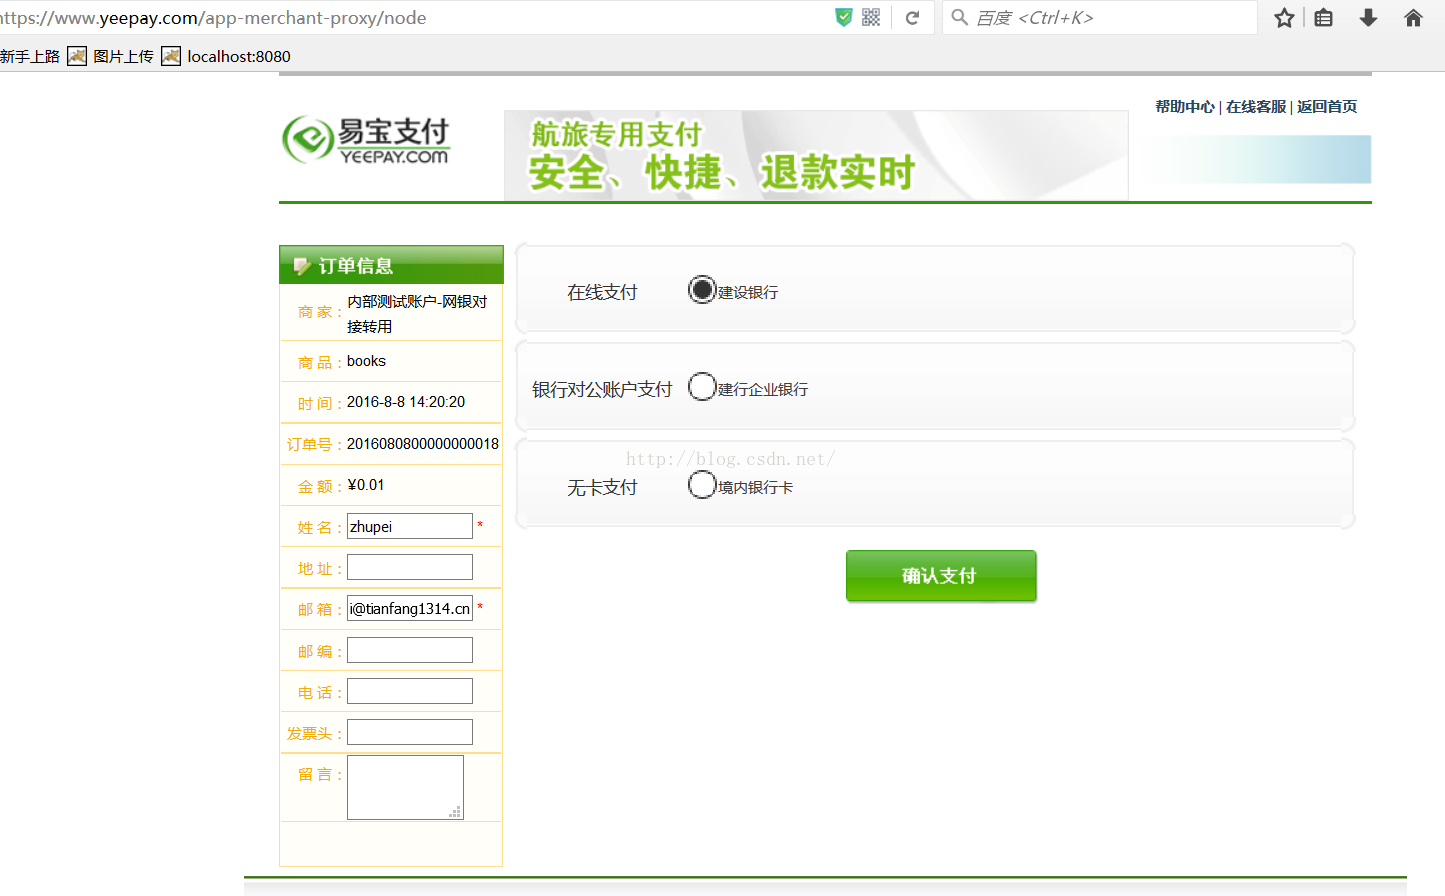Click the 图片上传 bookmark icon
This screenshot has width=1445, height=896.
tap(77, 56)
